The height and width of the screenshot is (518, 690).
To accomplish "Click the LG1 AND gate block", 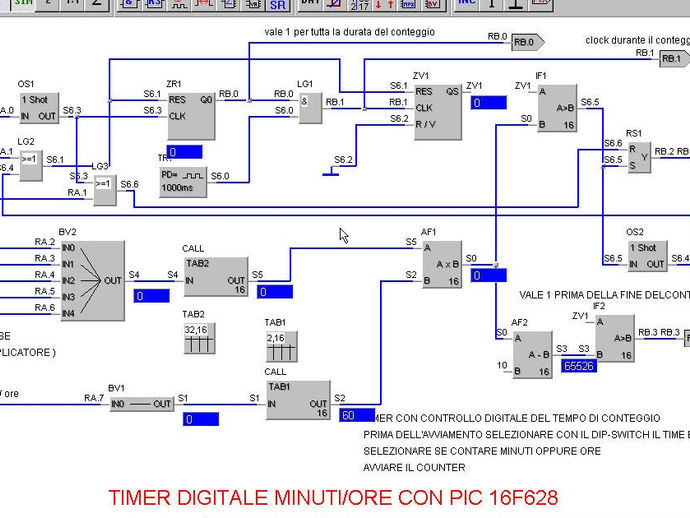I will [x=310, y=108].
